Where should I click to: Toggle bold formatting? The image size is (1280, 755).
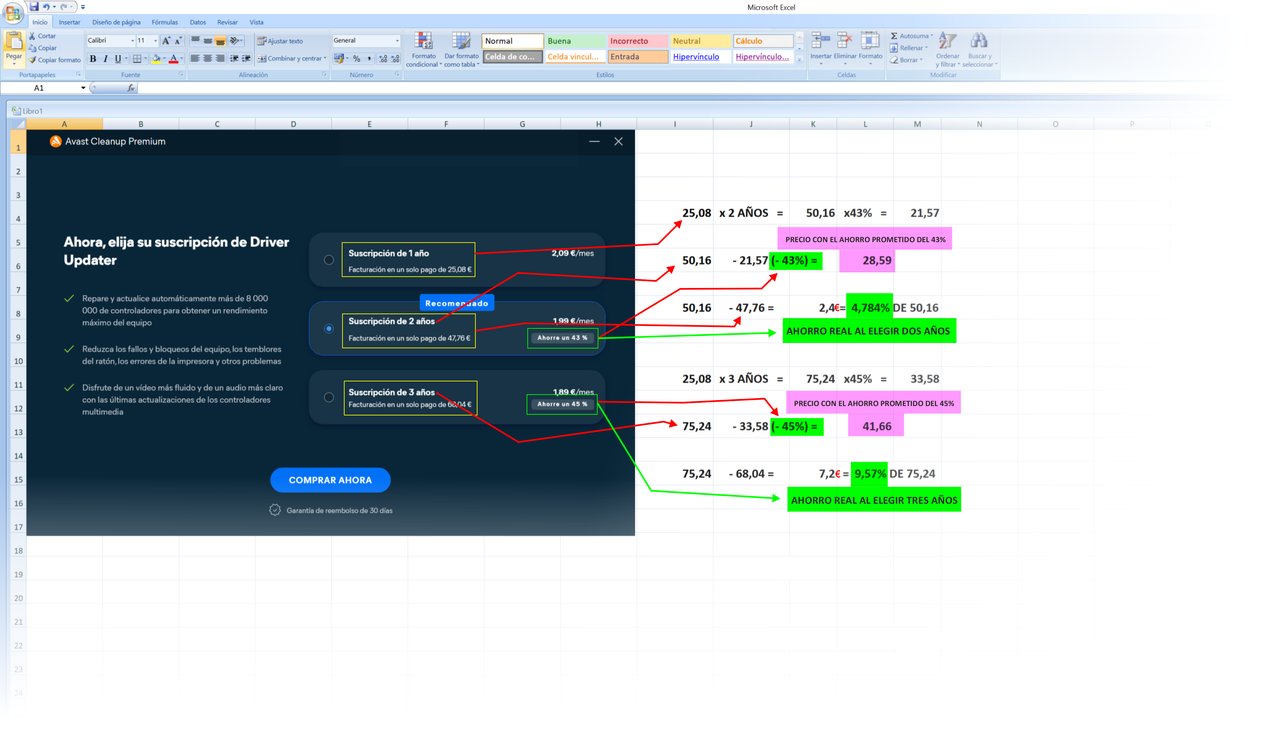93,59
